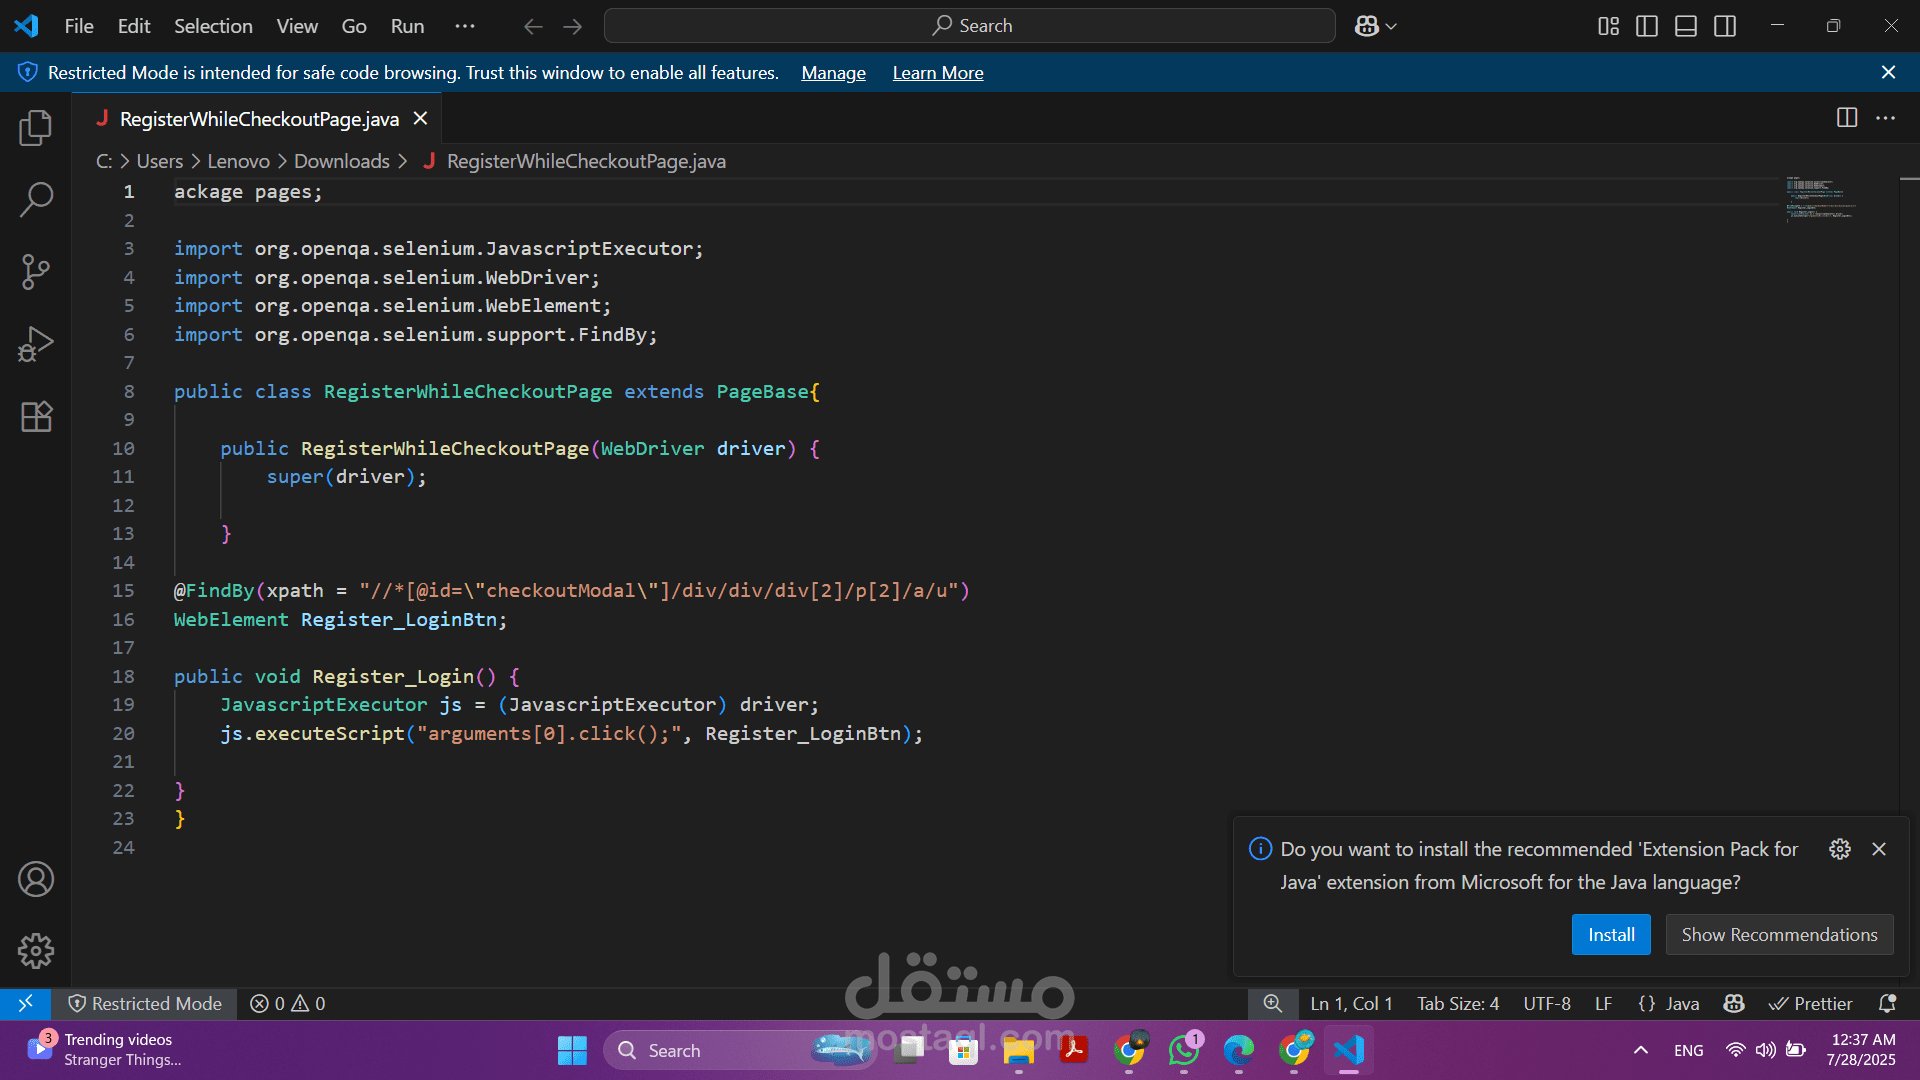Toggle the primary side bar layout button
1920x1080 pixels.
point(1647,26)
